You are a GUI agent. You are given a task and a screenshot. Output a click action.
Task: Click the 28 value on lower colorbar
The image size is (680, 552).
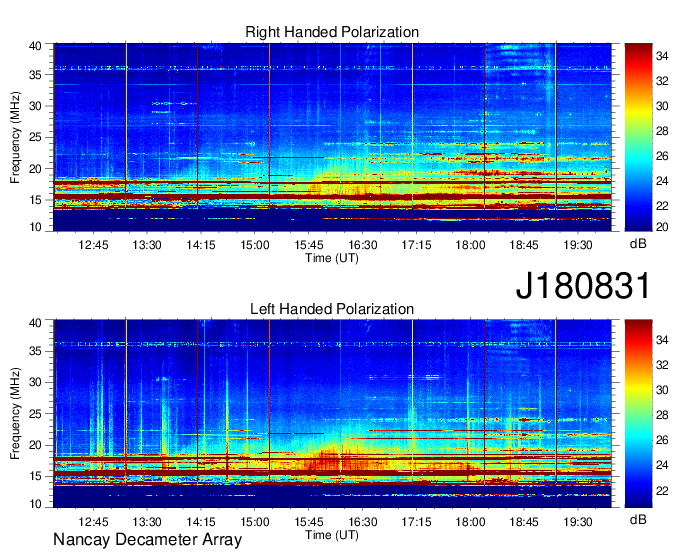tap(662, 415)
